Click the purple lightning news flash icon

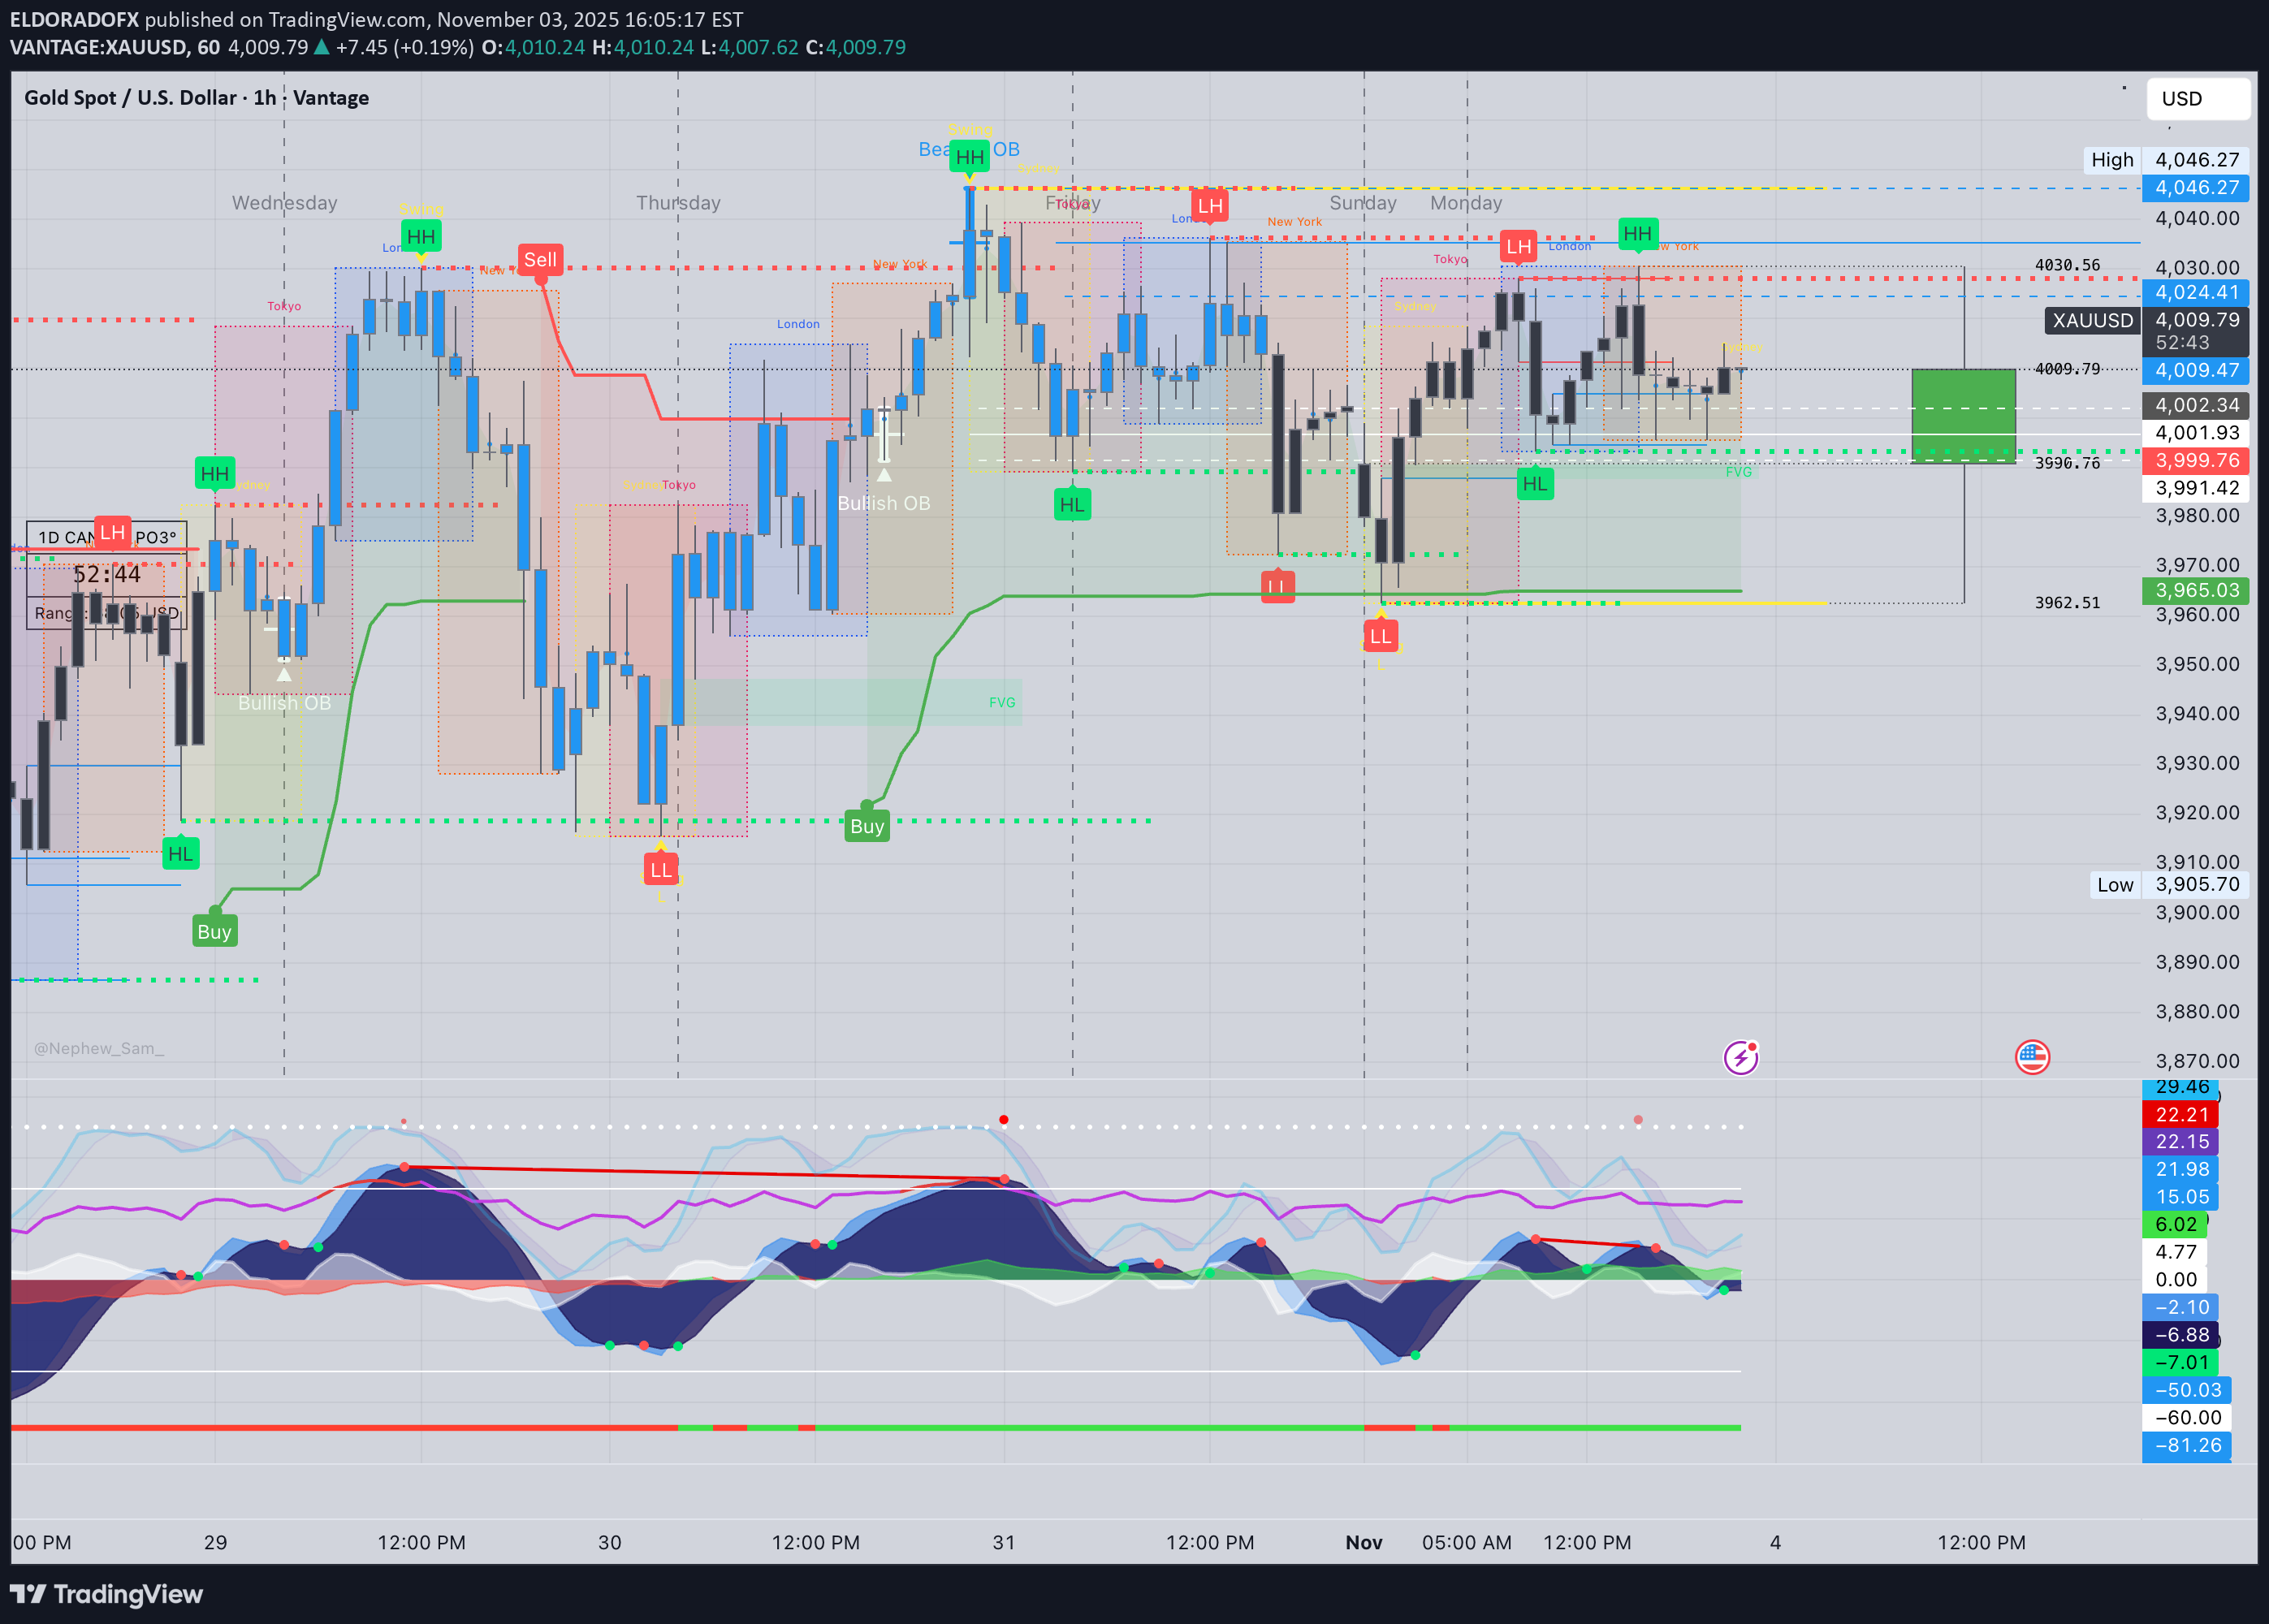1740,1057
